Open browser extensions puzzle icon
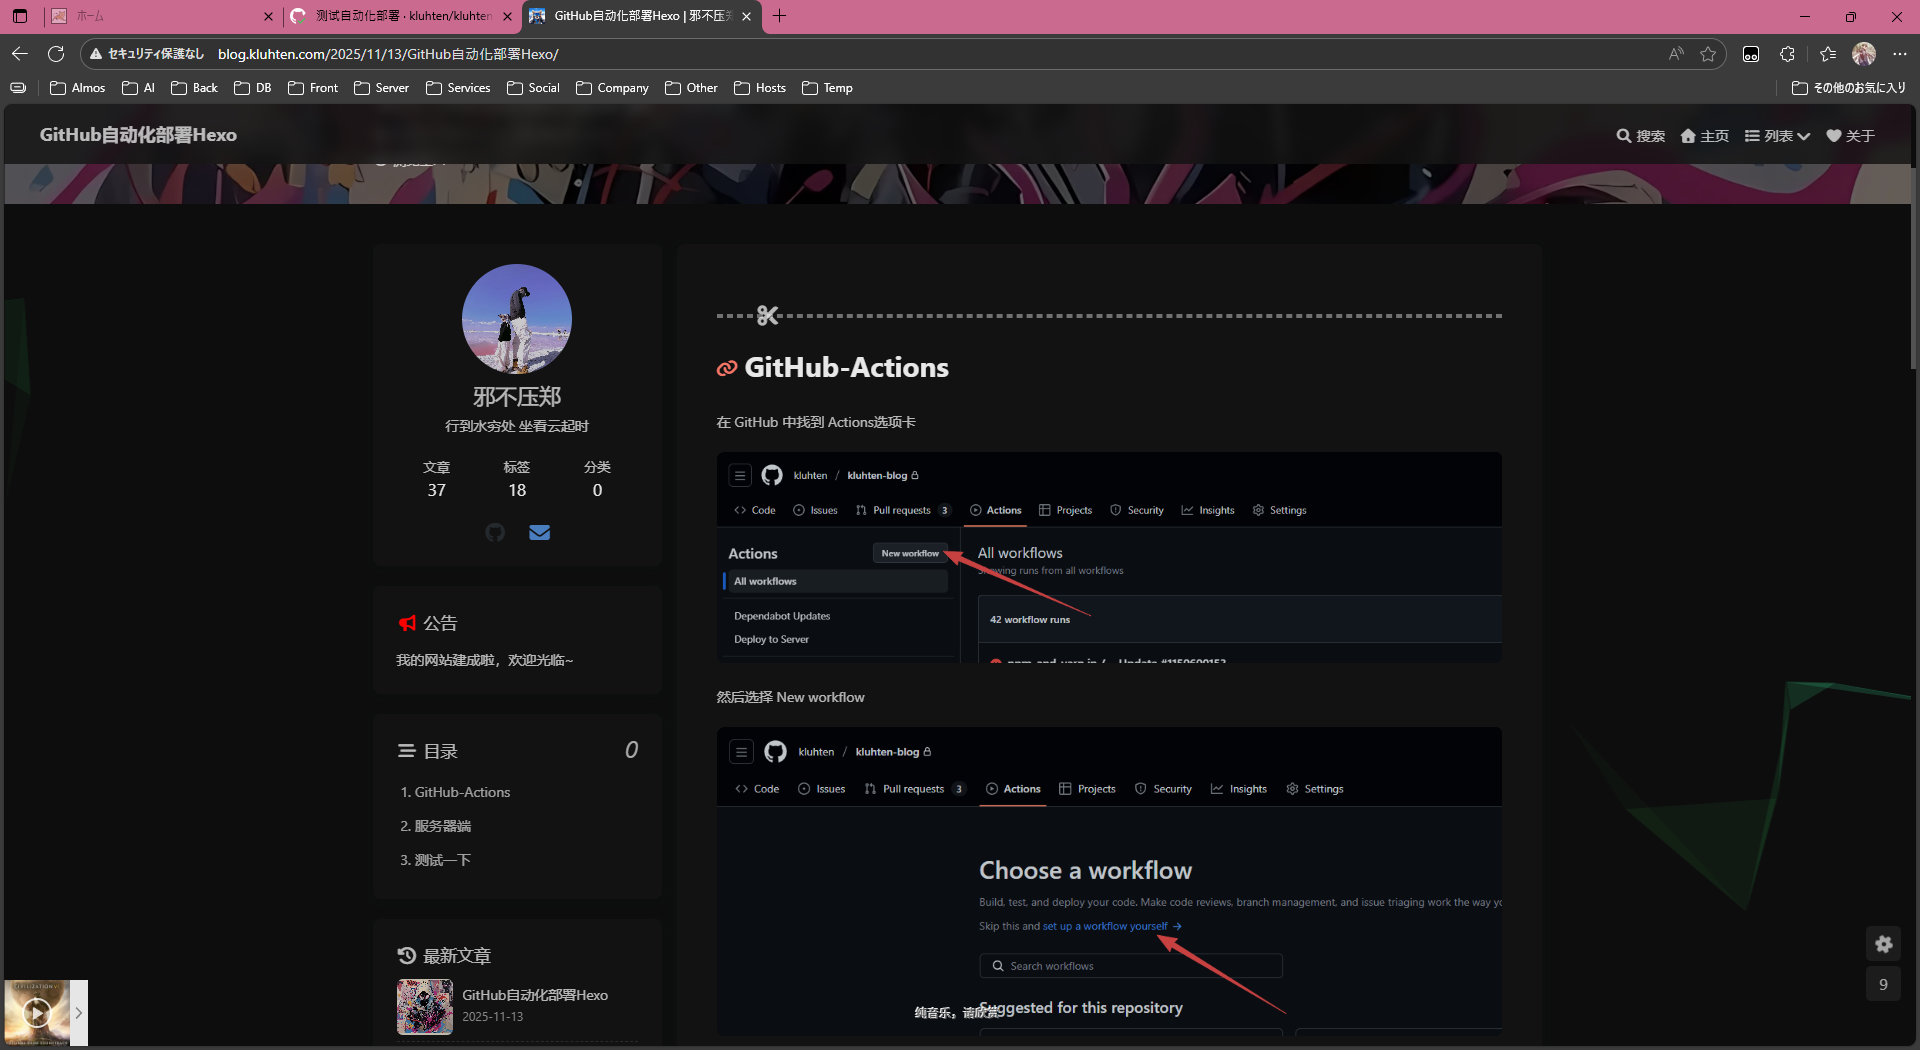 [x=1787, y=54]
